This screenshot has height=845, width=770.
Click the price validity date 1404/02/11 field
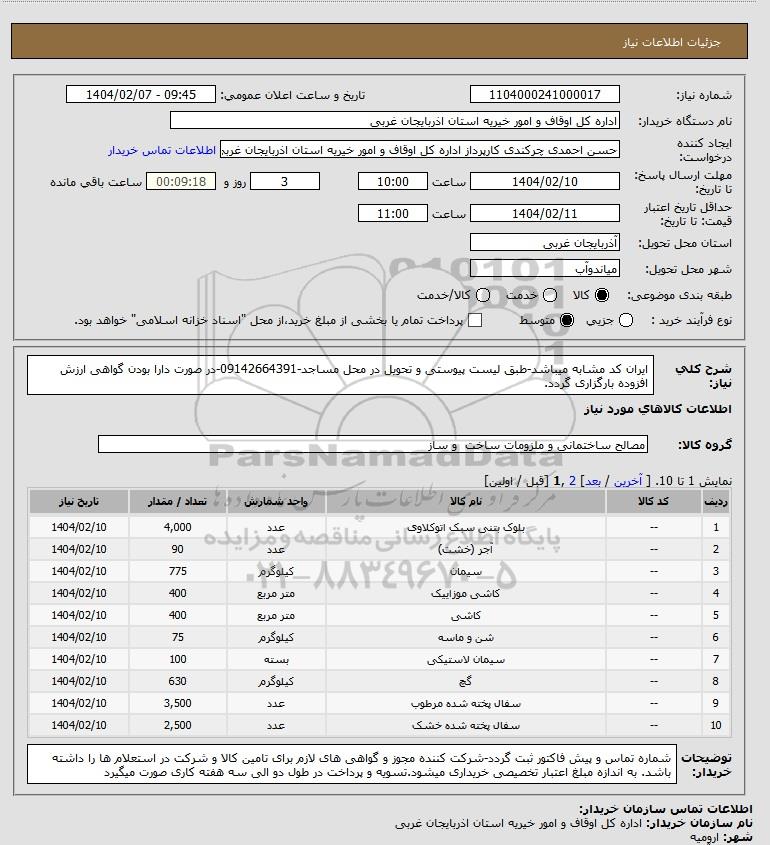pyautogui.click(x=545, y=213)
